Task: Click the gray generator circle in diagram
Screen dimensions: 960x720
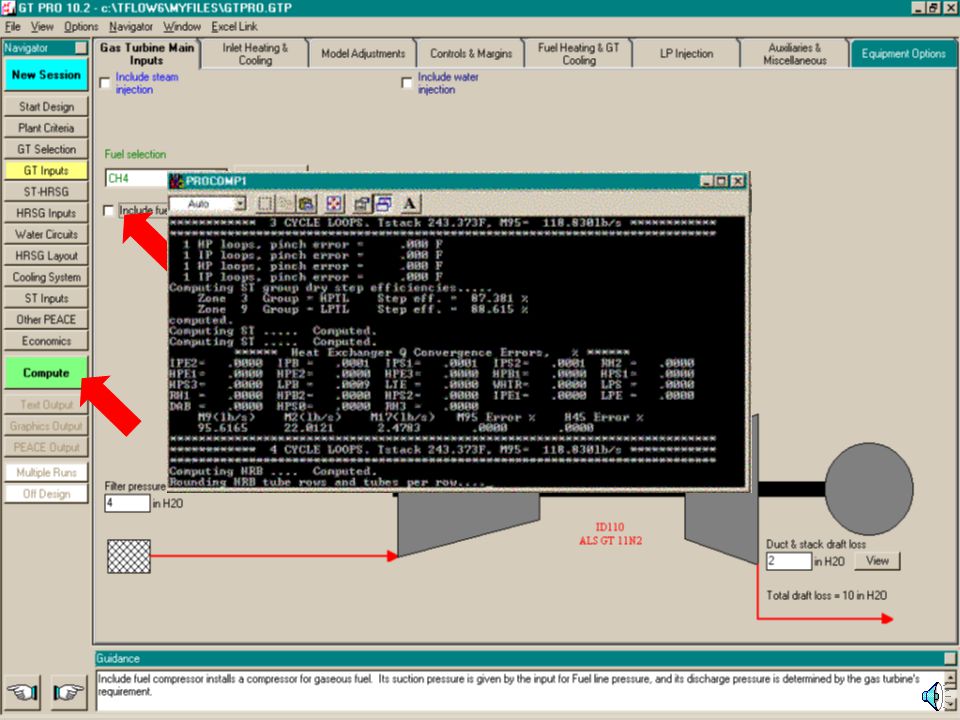Action: click(x=869, y=489)
